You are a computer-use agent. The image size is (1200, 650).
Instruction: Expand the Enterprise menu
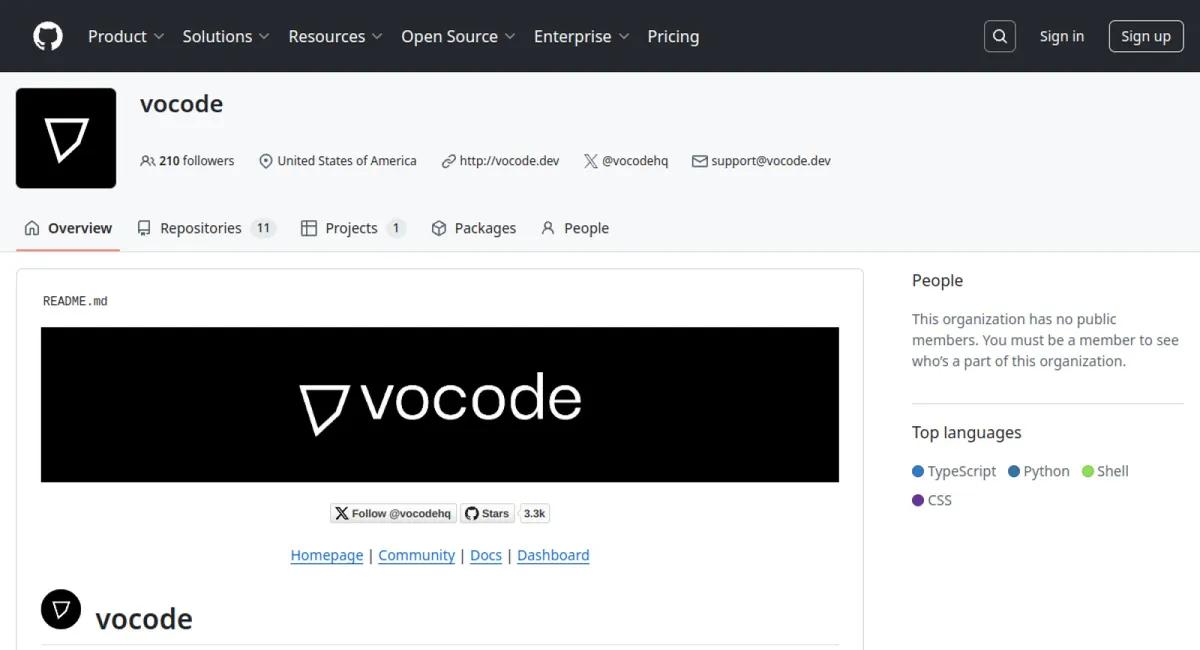[x=581, y=36]
